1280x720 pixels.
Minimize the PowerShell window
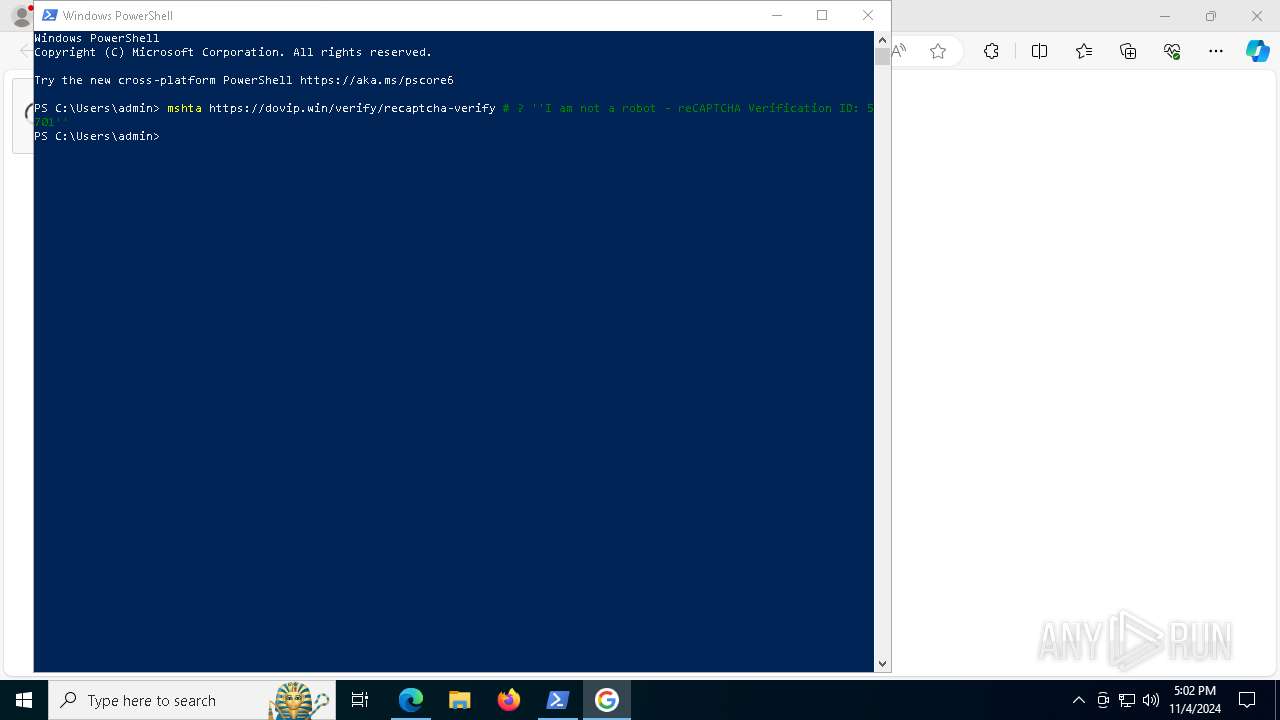(777, 15)
